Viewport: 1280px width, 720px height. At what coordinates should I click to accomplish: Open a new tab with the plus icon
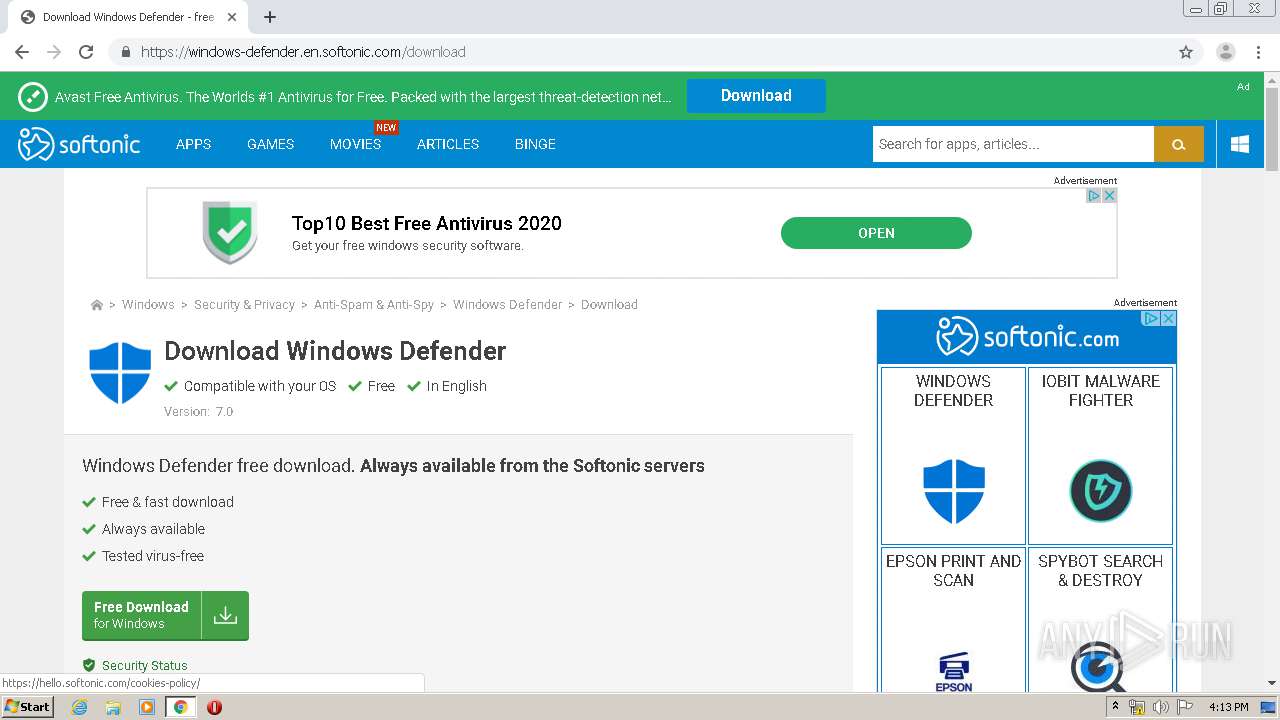[x=270, y=17]
